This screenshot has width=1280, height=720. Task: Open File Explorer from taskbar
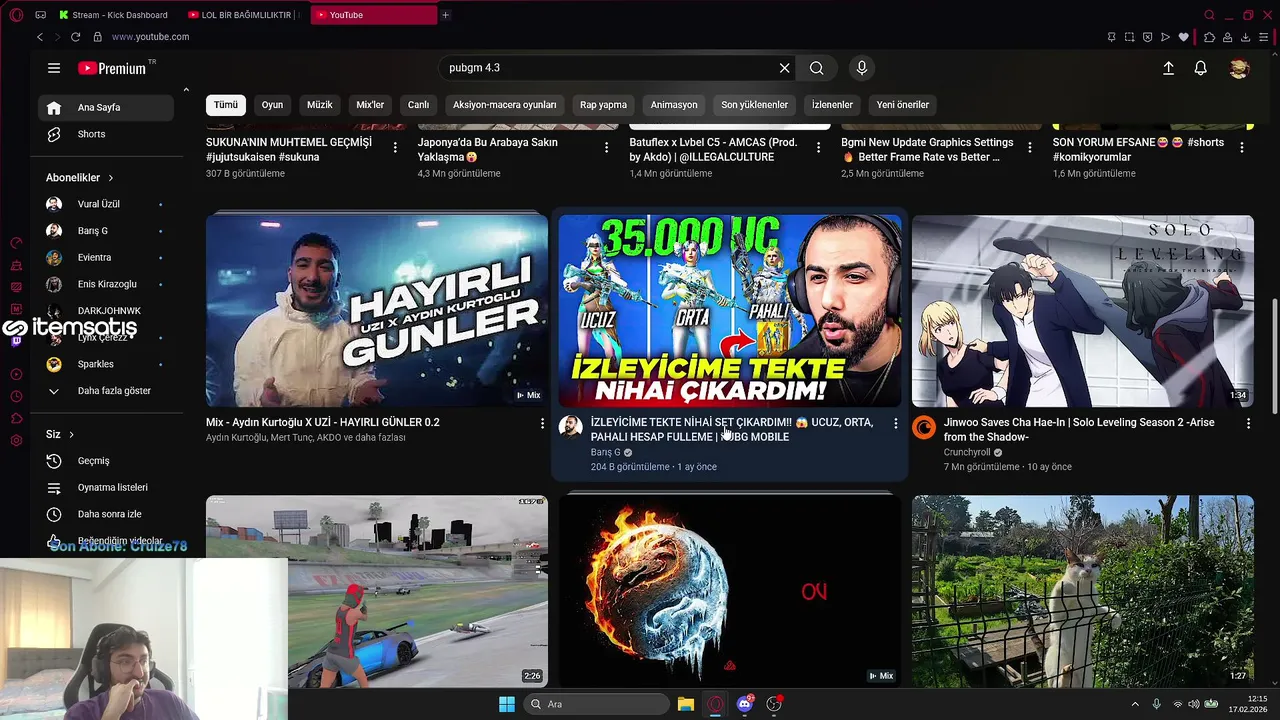tap(686, 704)
